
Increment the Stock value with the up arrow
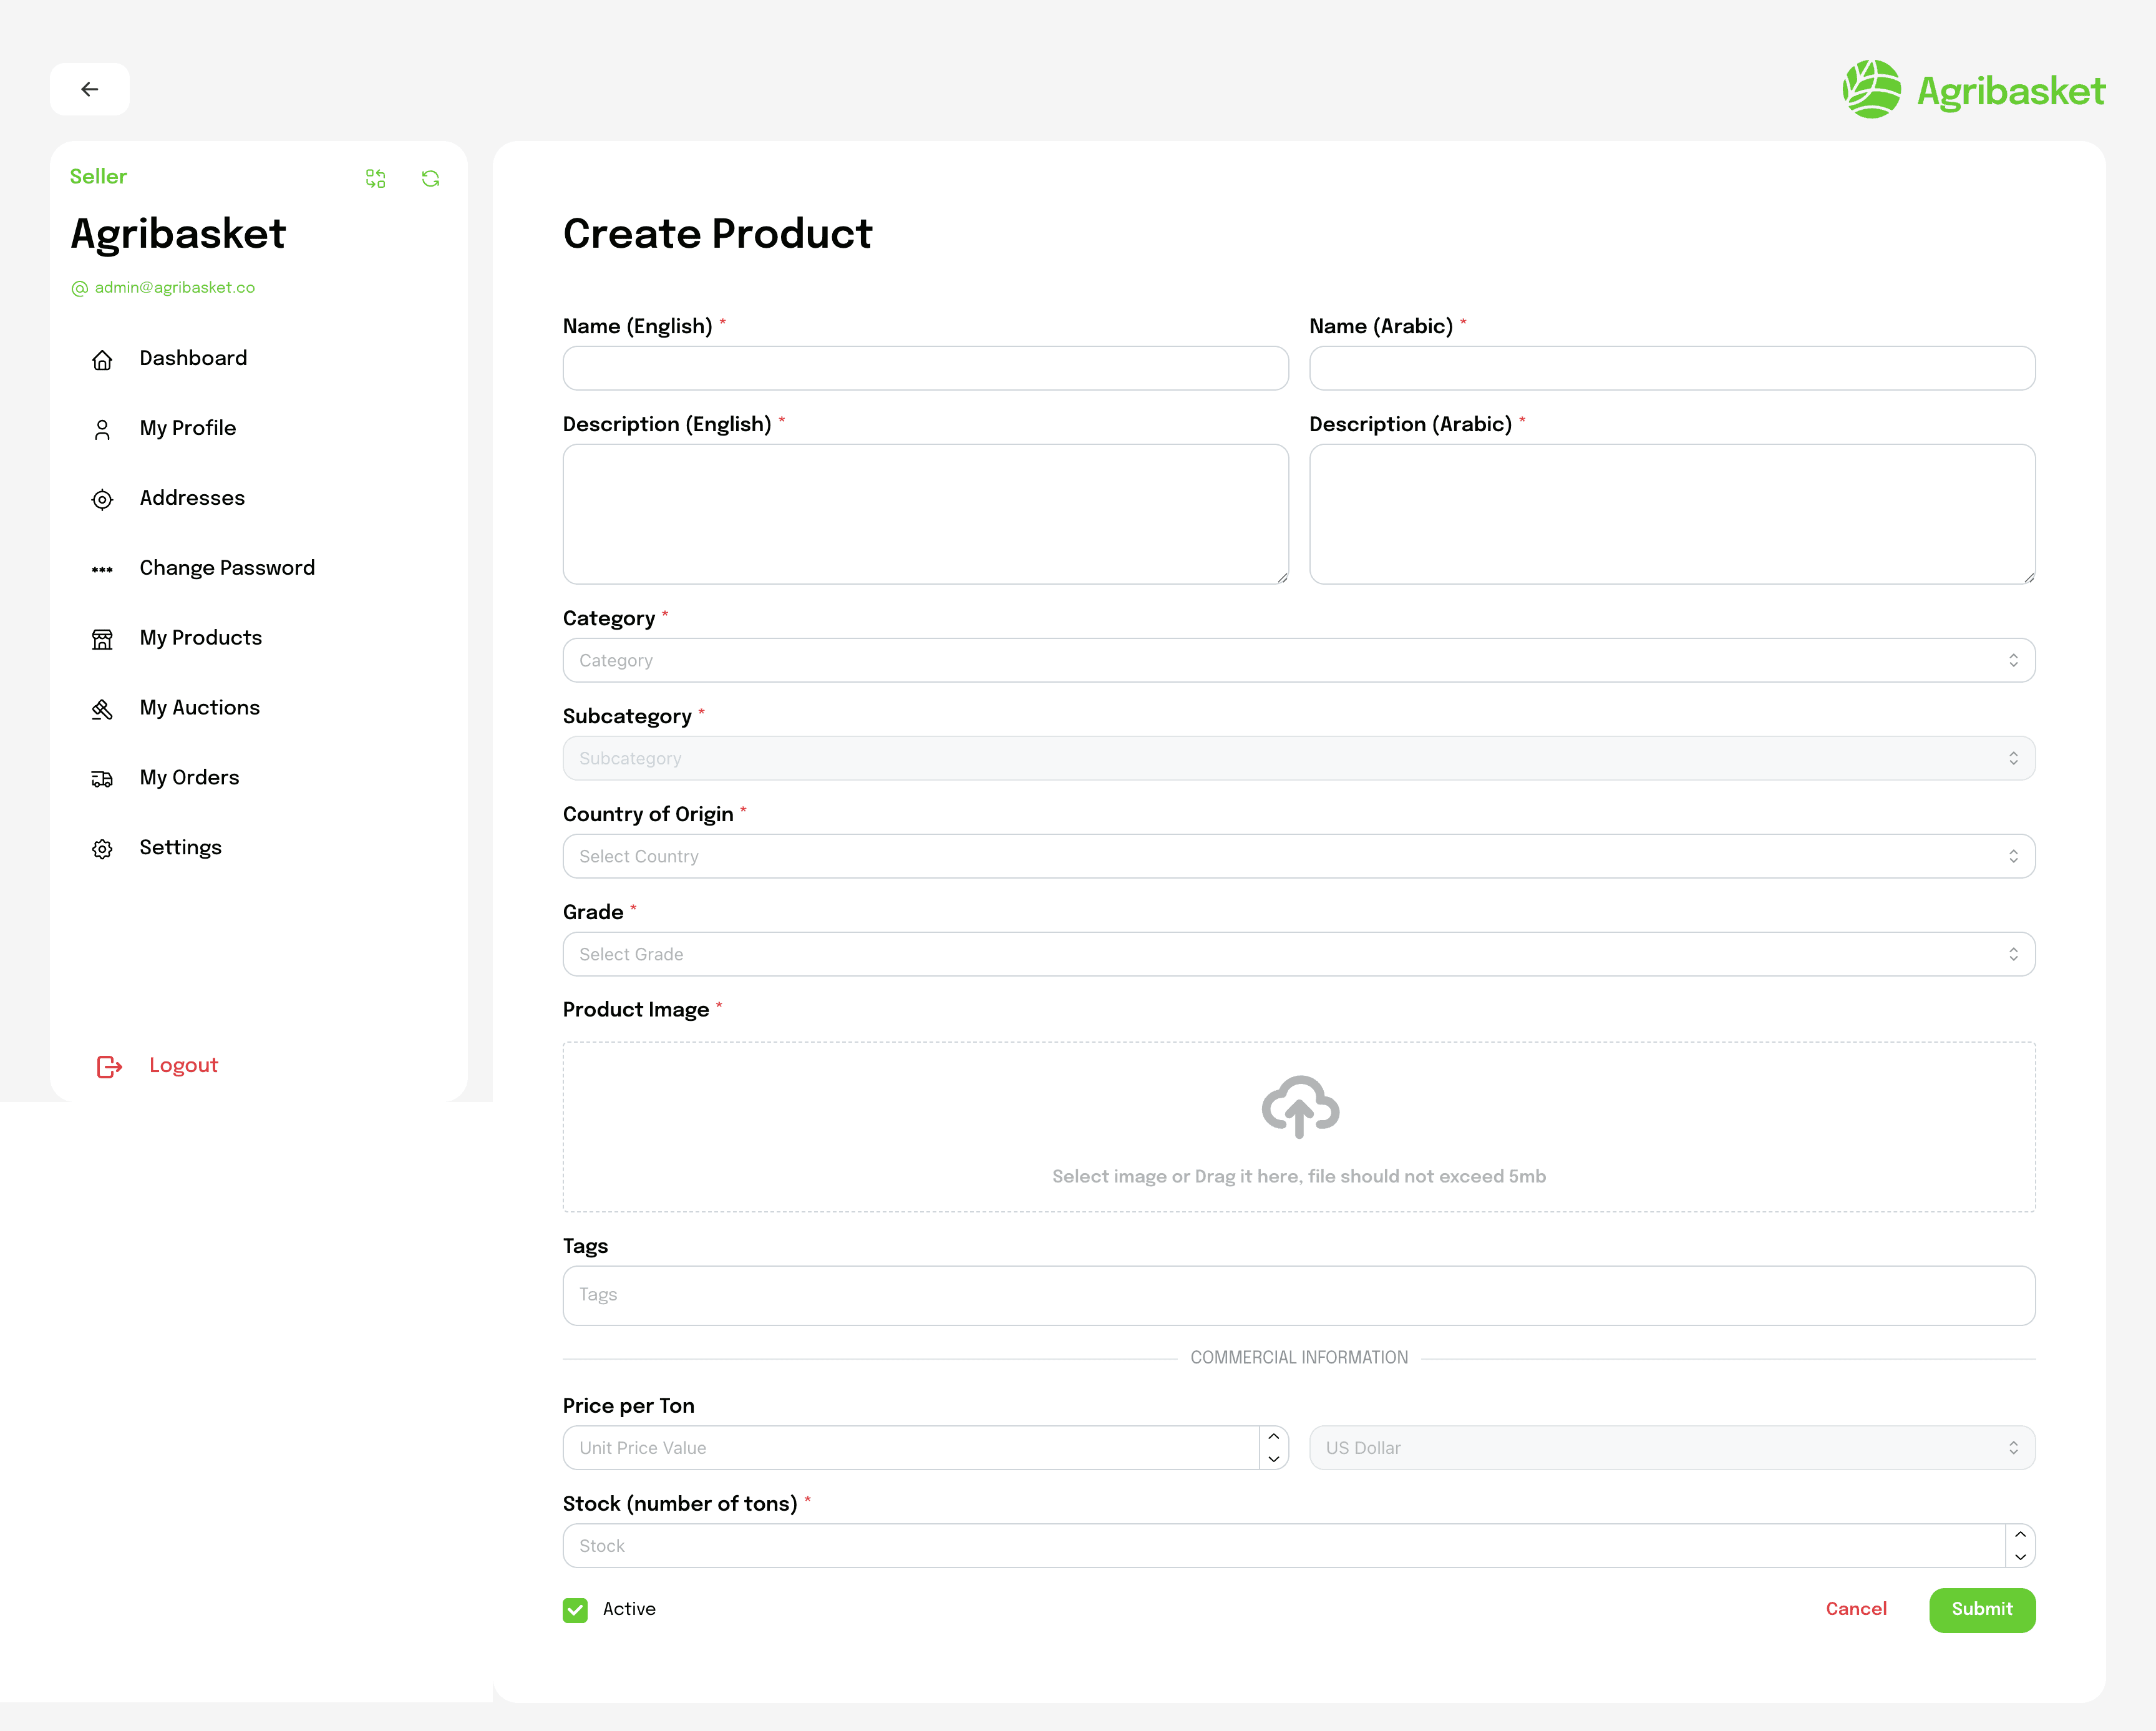click(x=2020, y=1534)
